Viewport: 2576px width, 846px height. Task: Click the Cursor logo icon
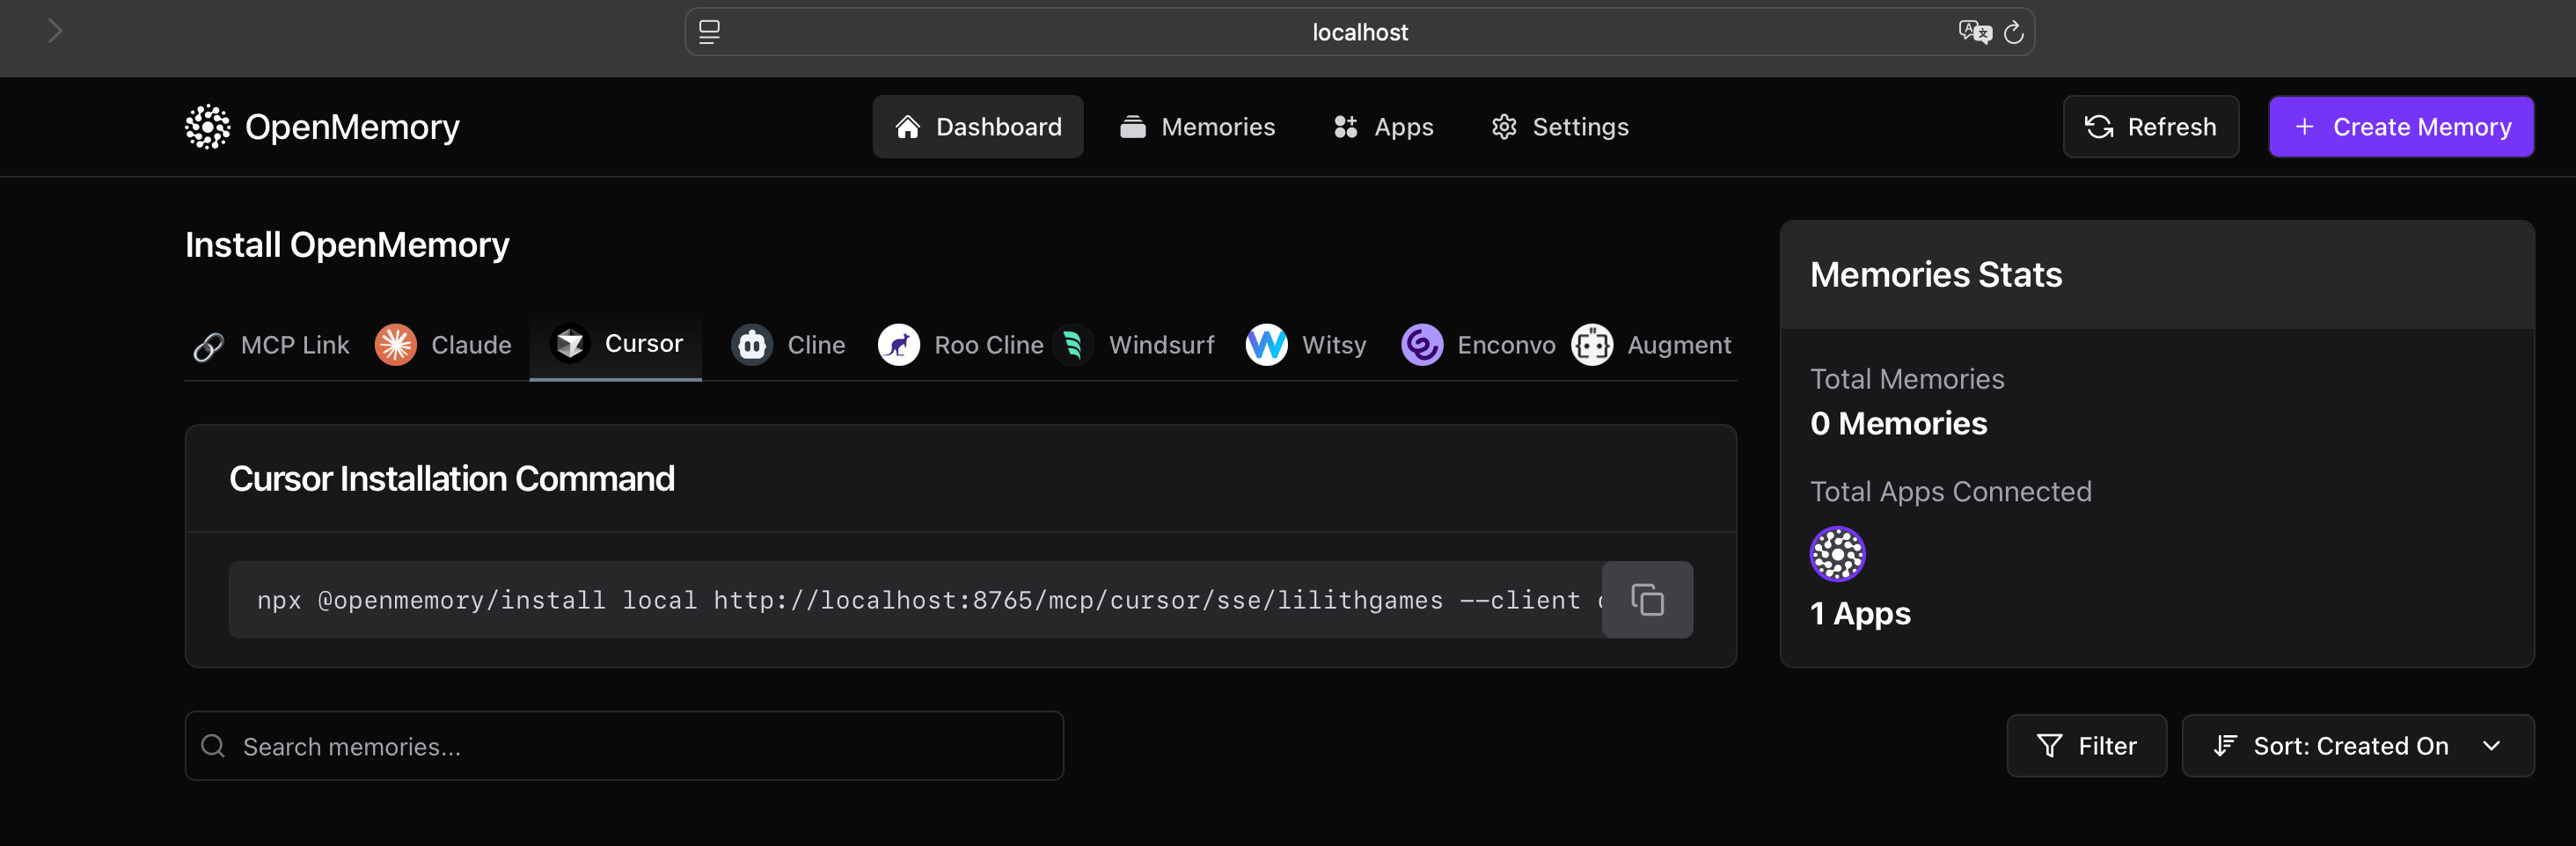point(570,343)
